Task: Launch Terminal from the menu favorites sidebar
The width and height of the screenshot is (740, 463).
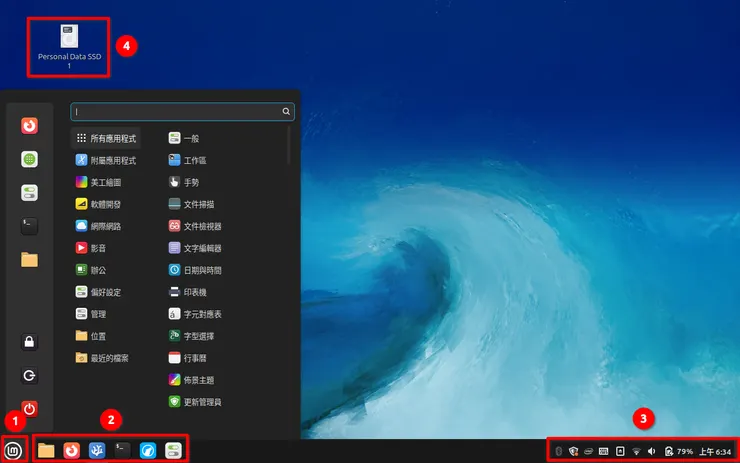Action: tap(29, 226)
